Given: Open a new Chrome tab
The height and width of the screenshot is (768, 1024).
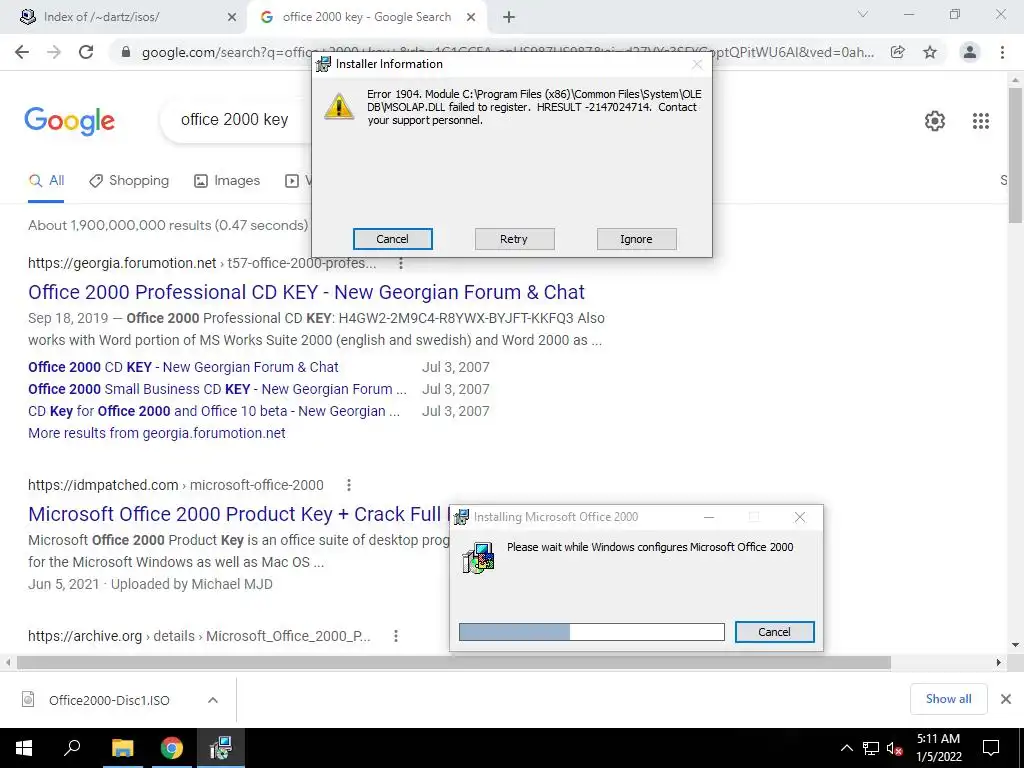Looking at the screenshot, I should tap(509, 17).
